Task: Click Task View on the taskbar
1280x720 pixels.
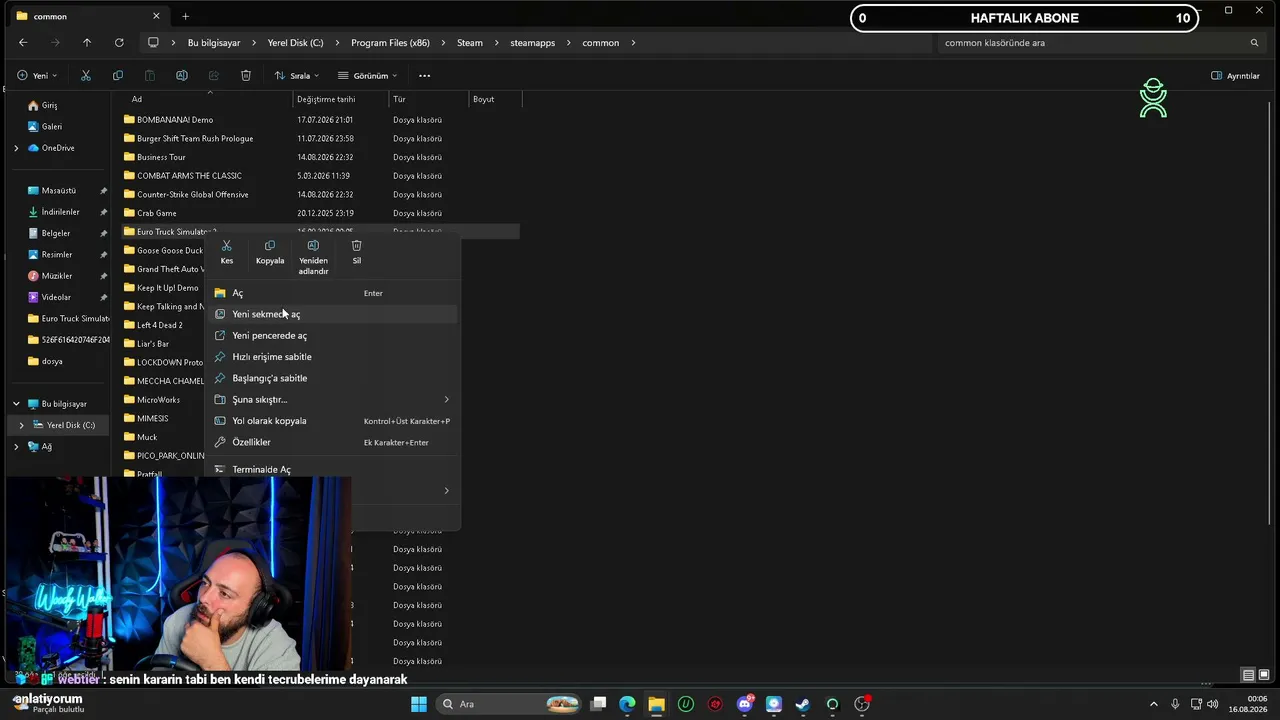Action: (x=598, y=704)
